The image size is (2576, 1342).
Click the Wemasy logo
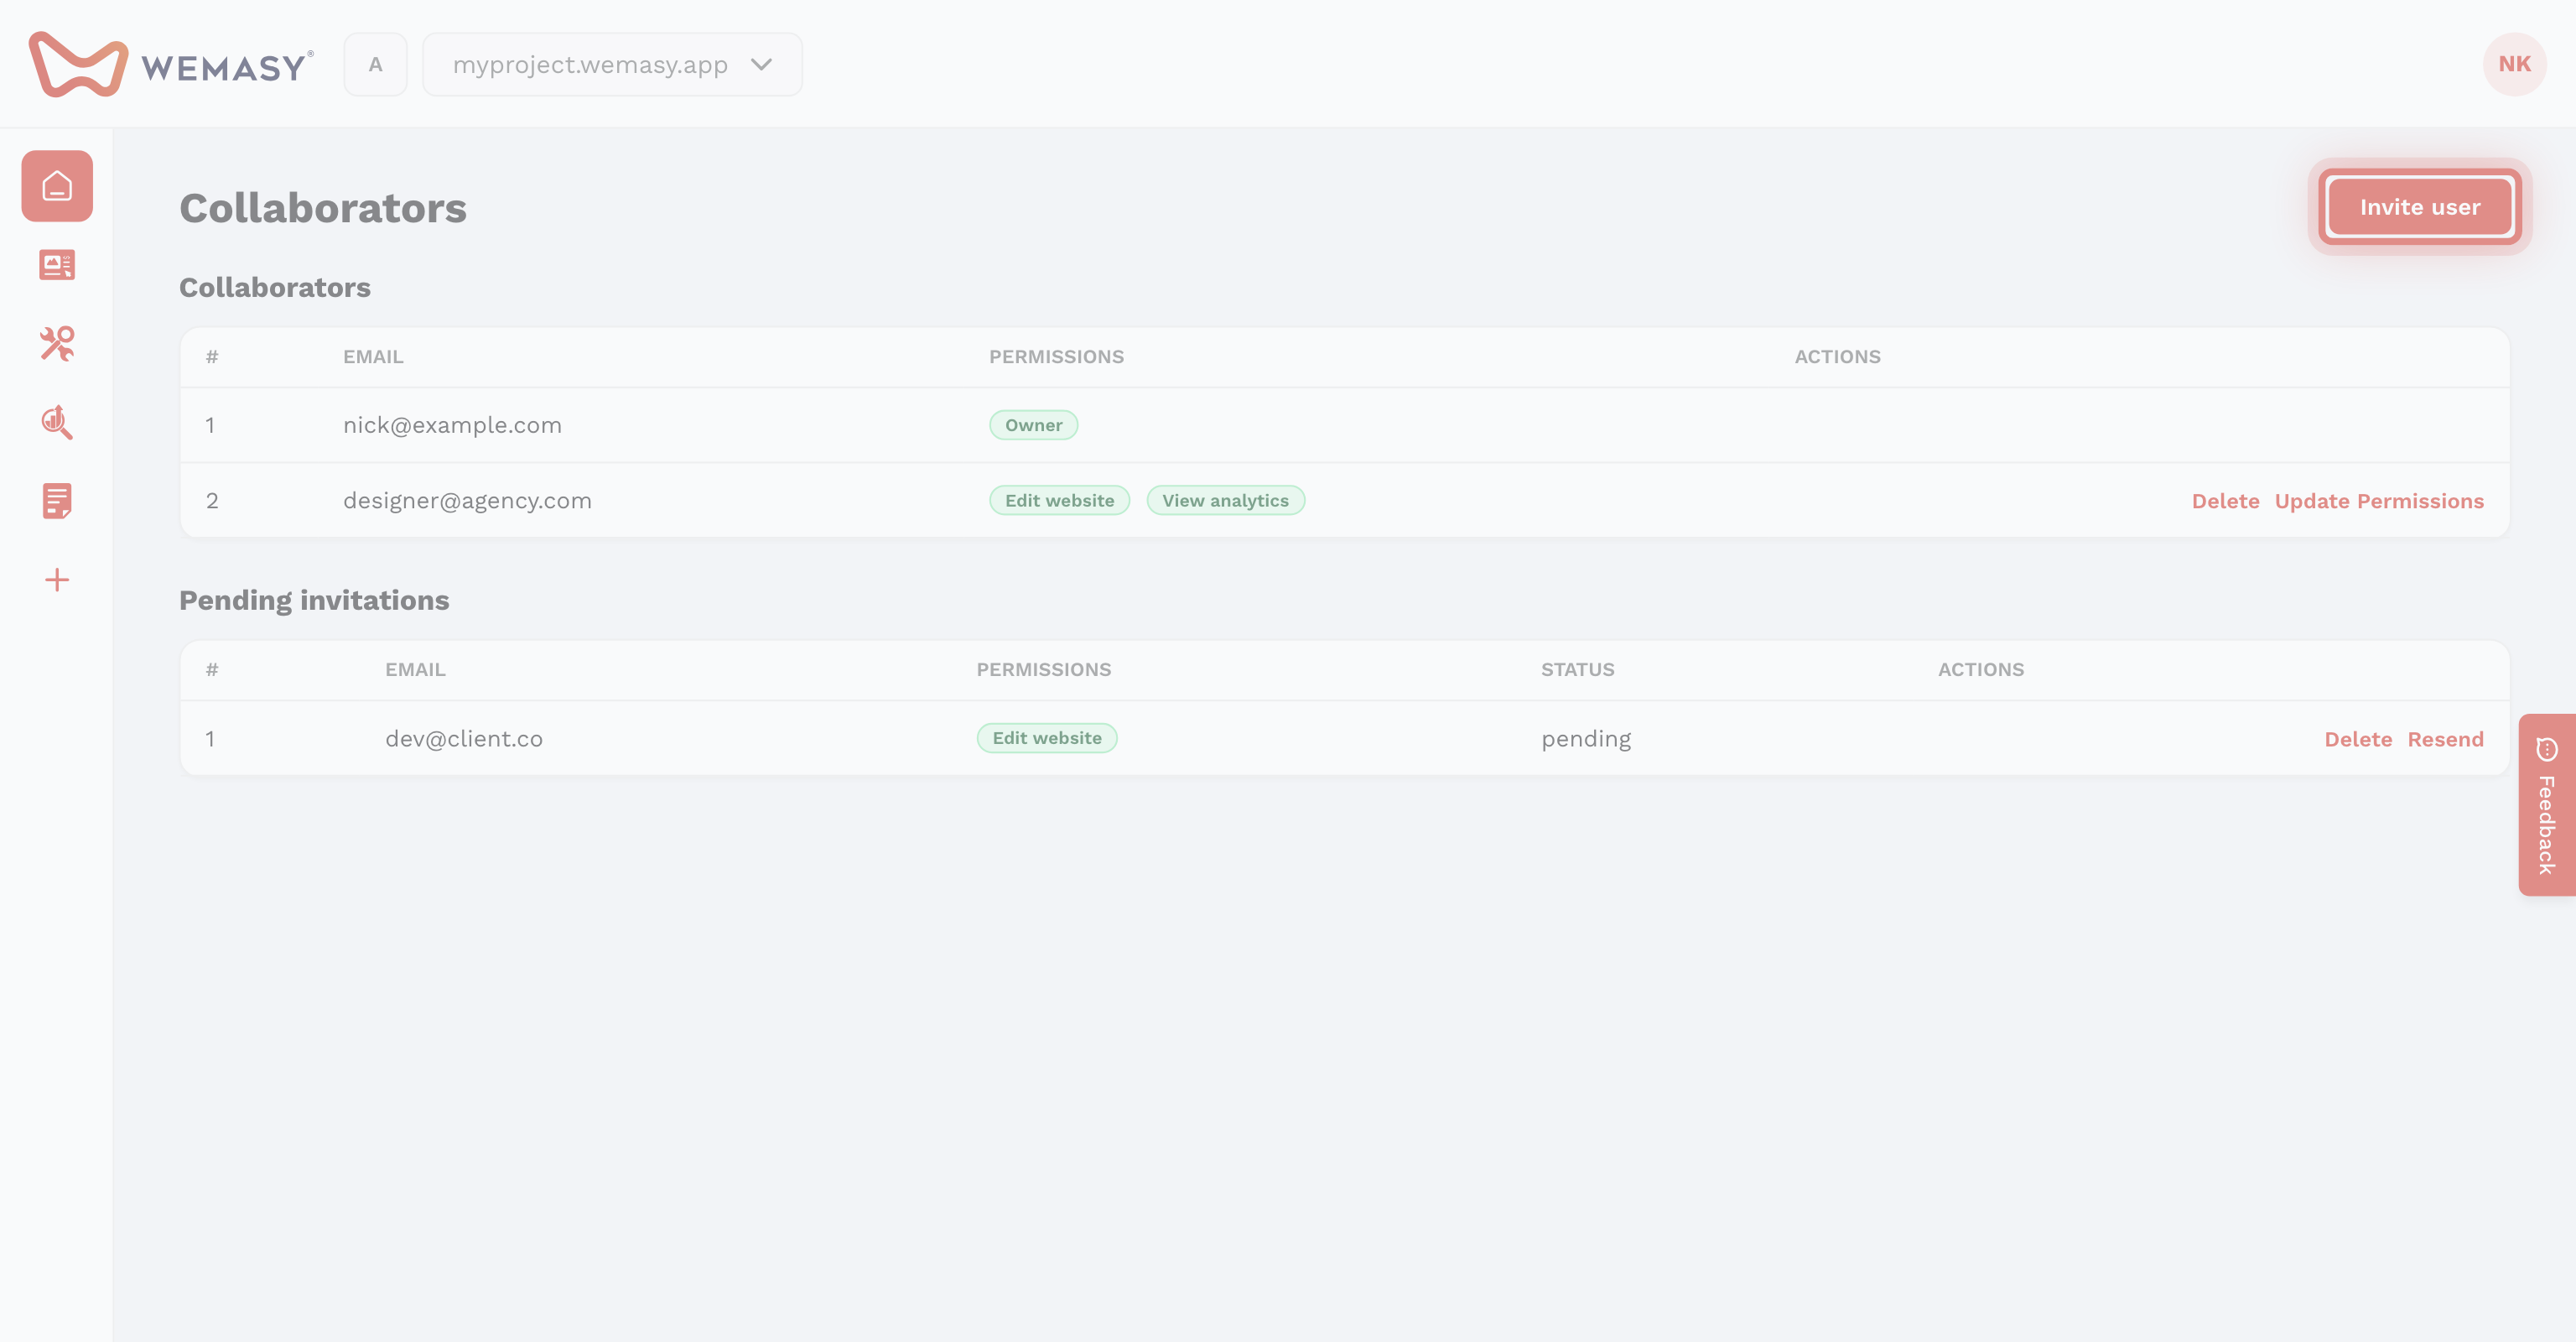(171, 65)
